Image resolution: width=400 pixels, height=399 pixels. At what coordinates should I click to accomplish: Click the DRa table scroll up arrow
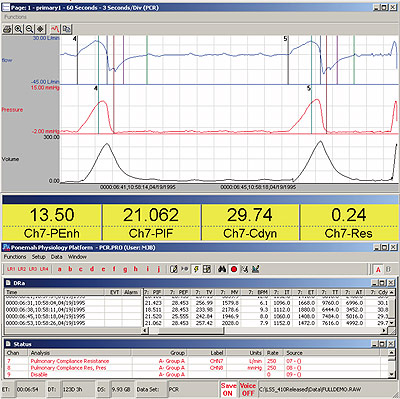pyautogui.click(x=392, y=292)
